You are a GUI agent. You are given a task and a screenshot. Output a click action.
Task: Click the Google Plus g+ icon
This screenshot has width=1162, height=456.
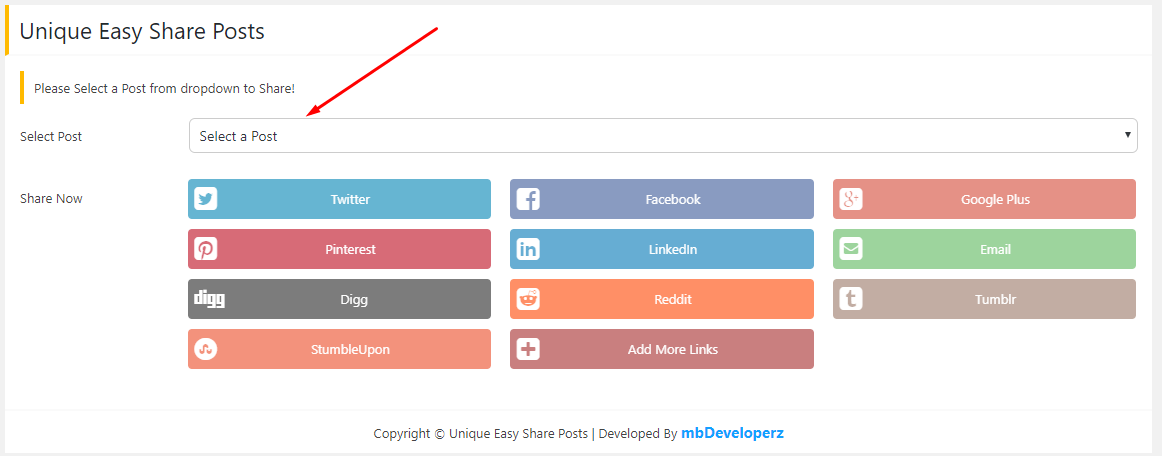[x=851, y=199]
